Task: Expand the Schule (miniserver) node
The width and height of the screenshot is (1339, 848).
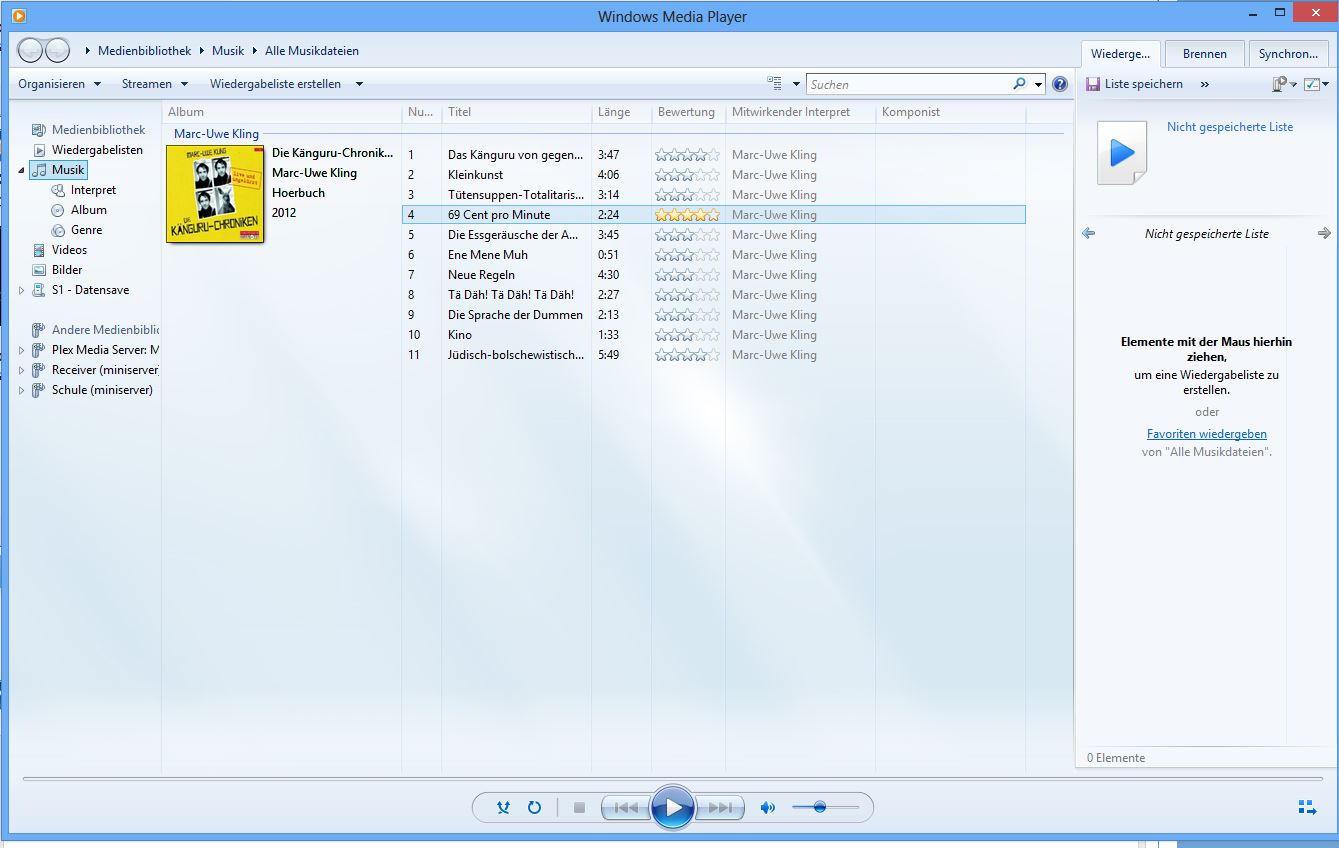Action: pyautogui.click(x=21, y=390)
